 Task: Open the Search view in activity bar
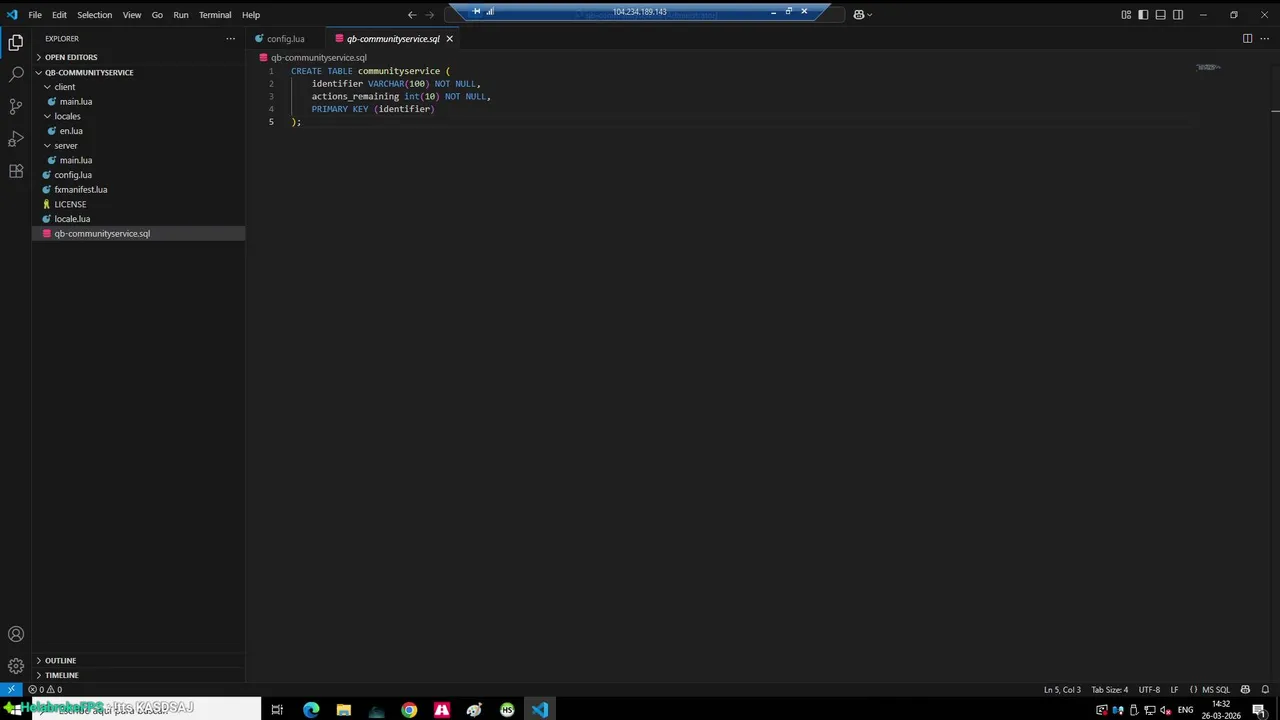[16, 74]
